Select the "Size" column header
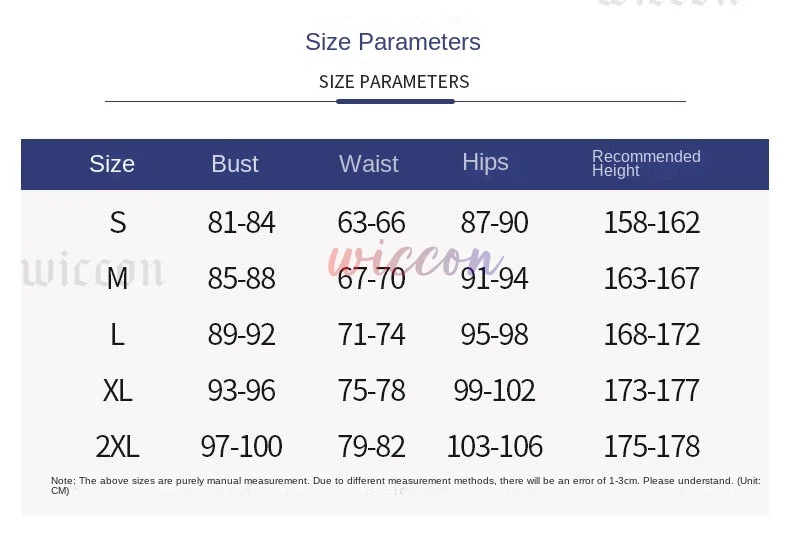The width and height of the screenshot is (790, 536). (x=112, y=164)
